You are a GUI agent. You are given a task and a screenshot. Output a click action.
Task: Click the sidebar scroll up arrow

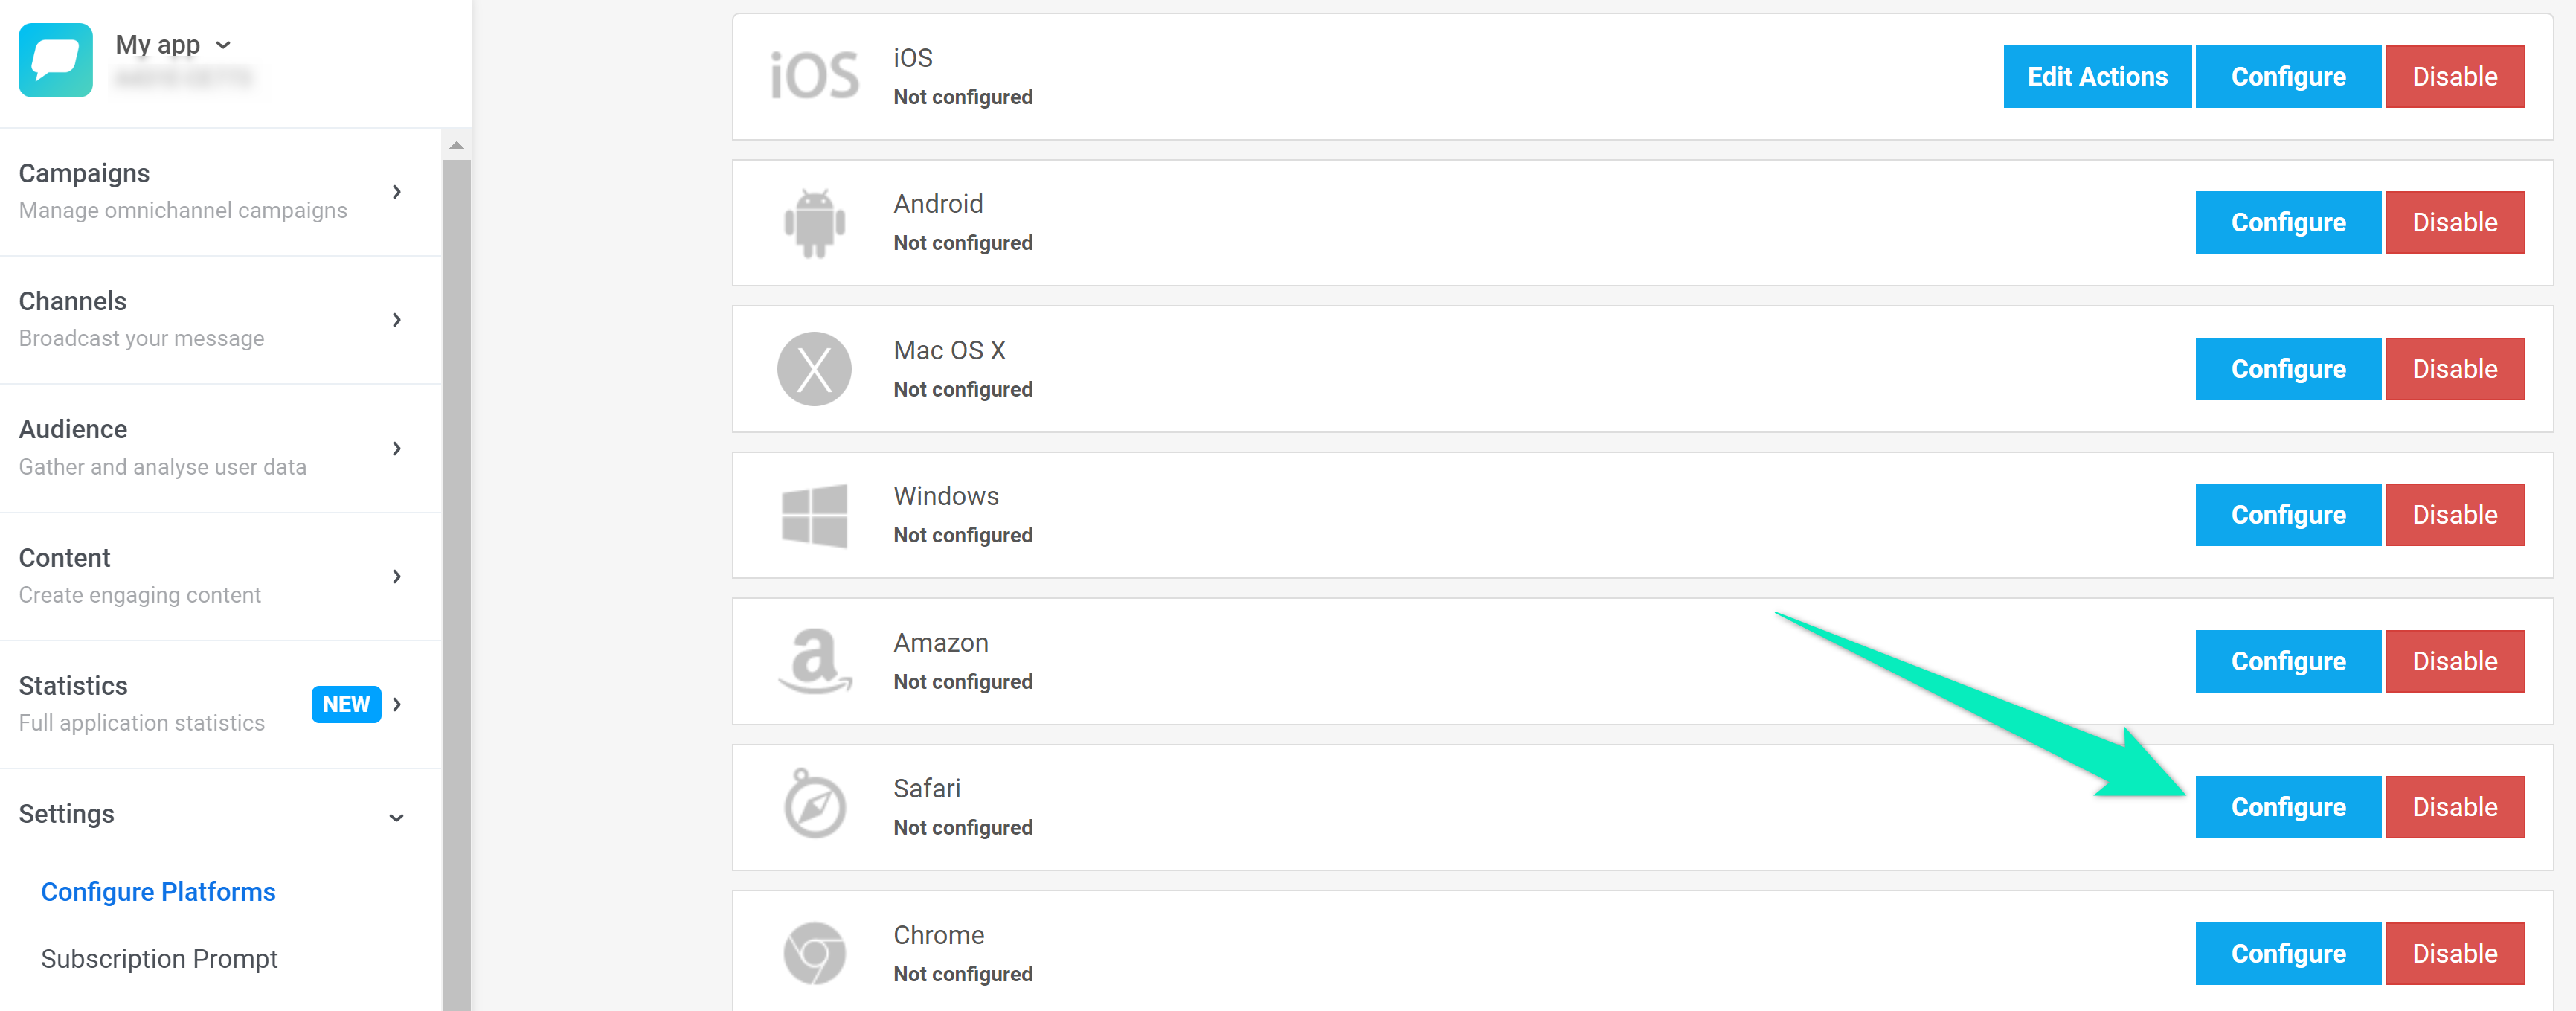pyautogui.click(x=456, y=145)
